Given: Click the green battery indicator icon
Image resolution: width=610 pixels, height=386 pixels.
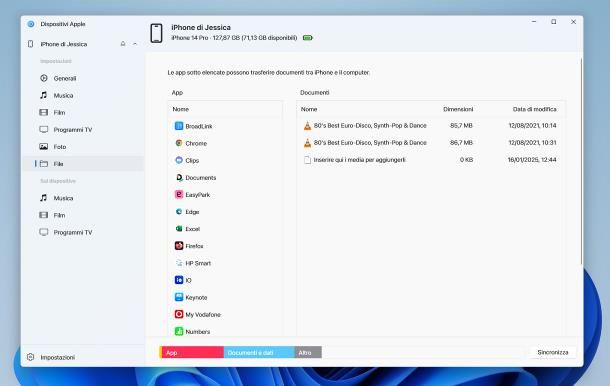Looking at the screenshot, I should pos(308,38).
